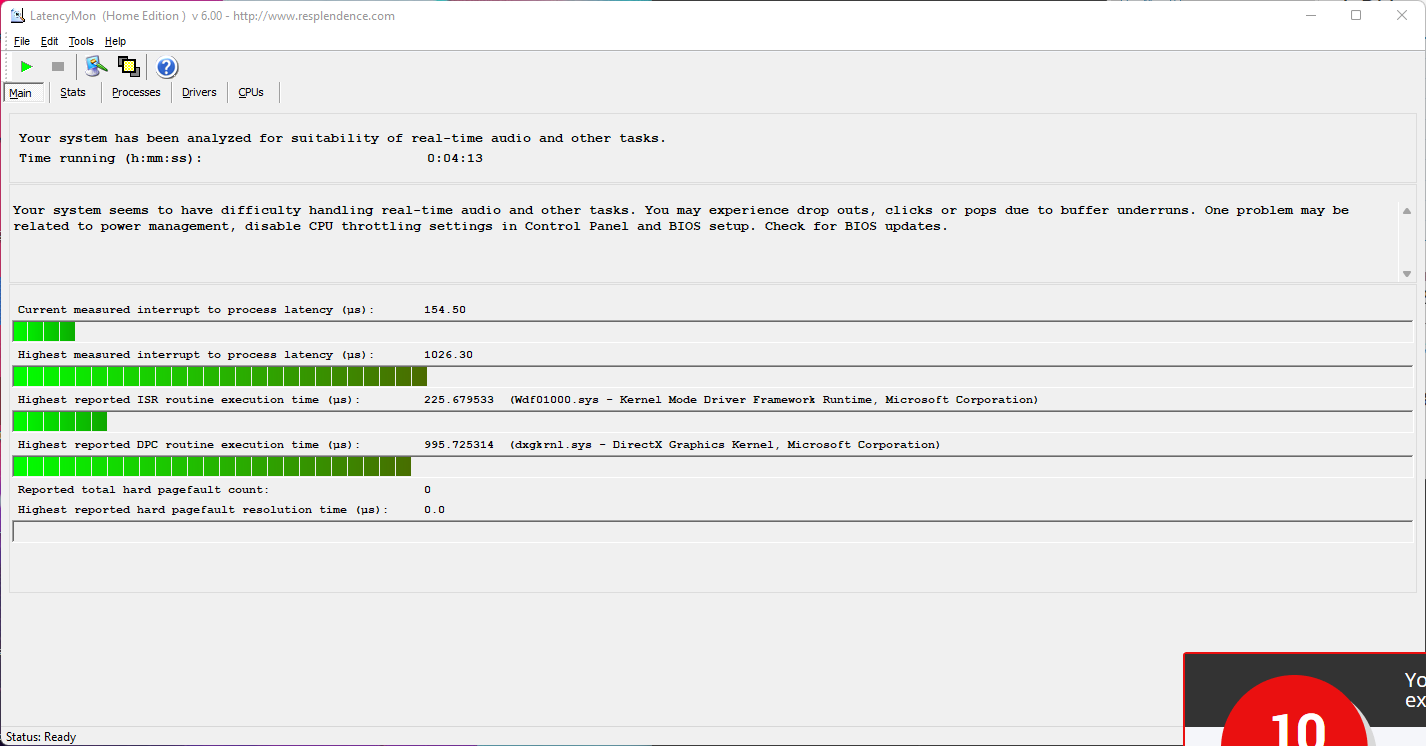The width and height of the screenshot is (1426, 746).
Task: Select the dxgkrnl.sys driver description text
Action: (725, 445)
